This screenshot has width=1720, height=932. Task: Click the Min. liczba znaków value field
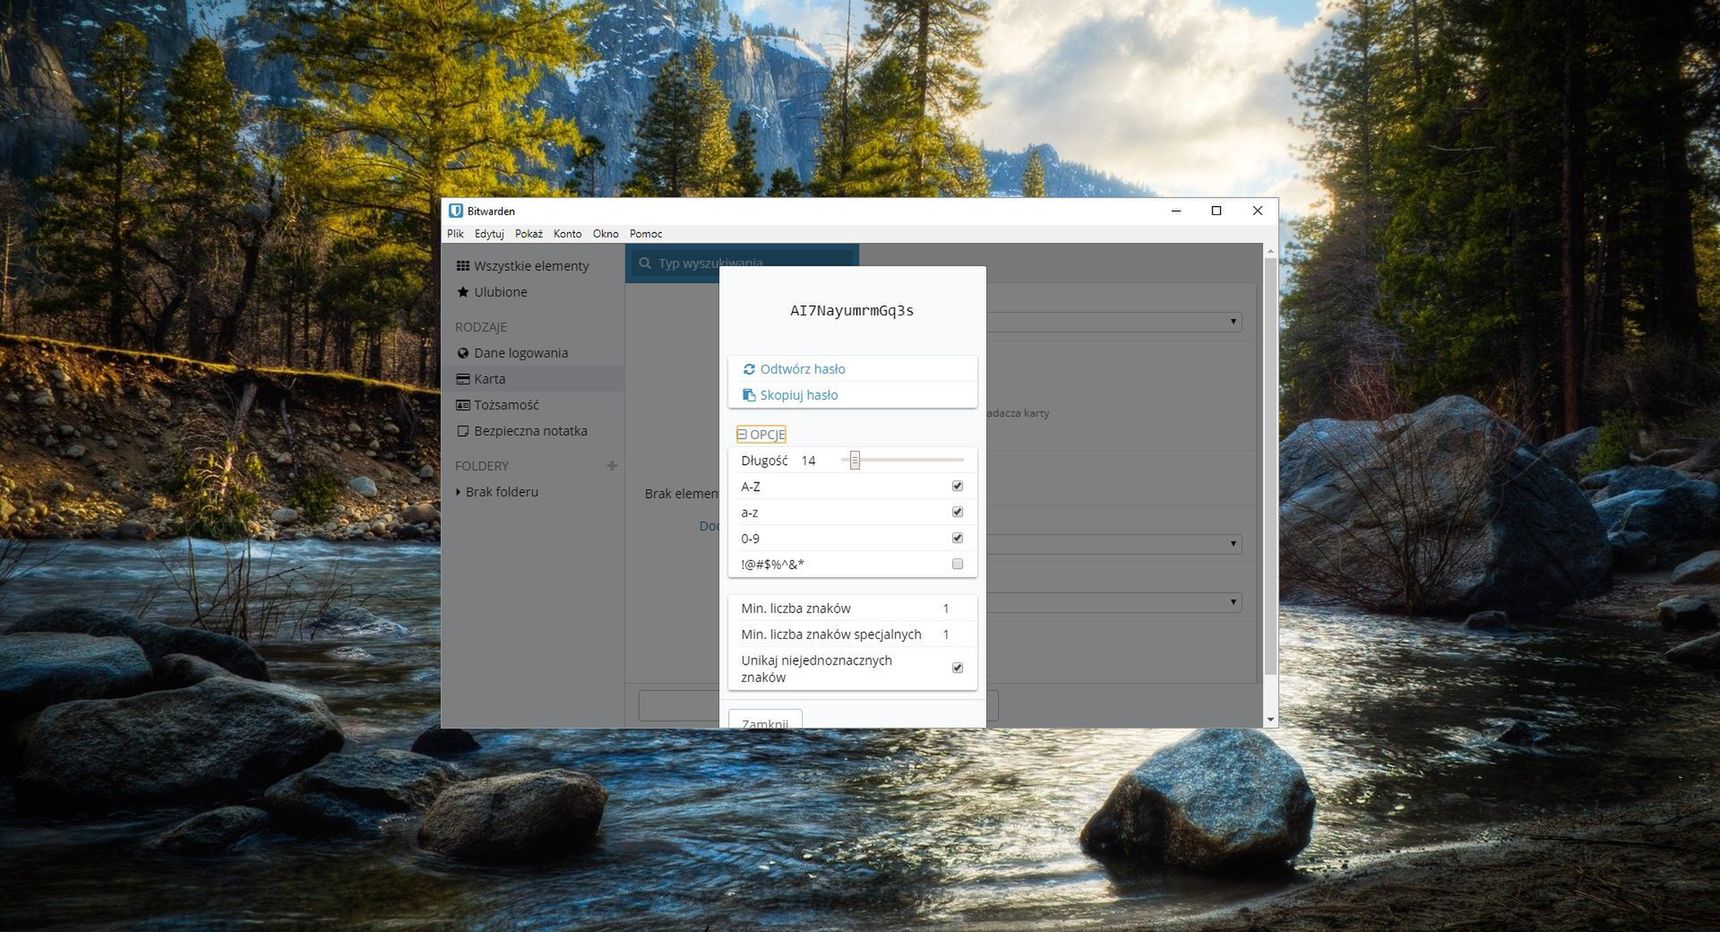pyautogui.click(x=946, y=608)
